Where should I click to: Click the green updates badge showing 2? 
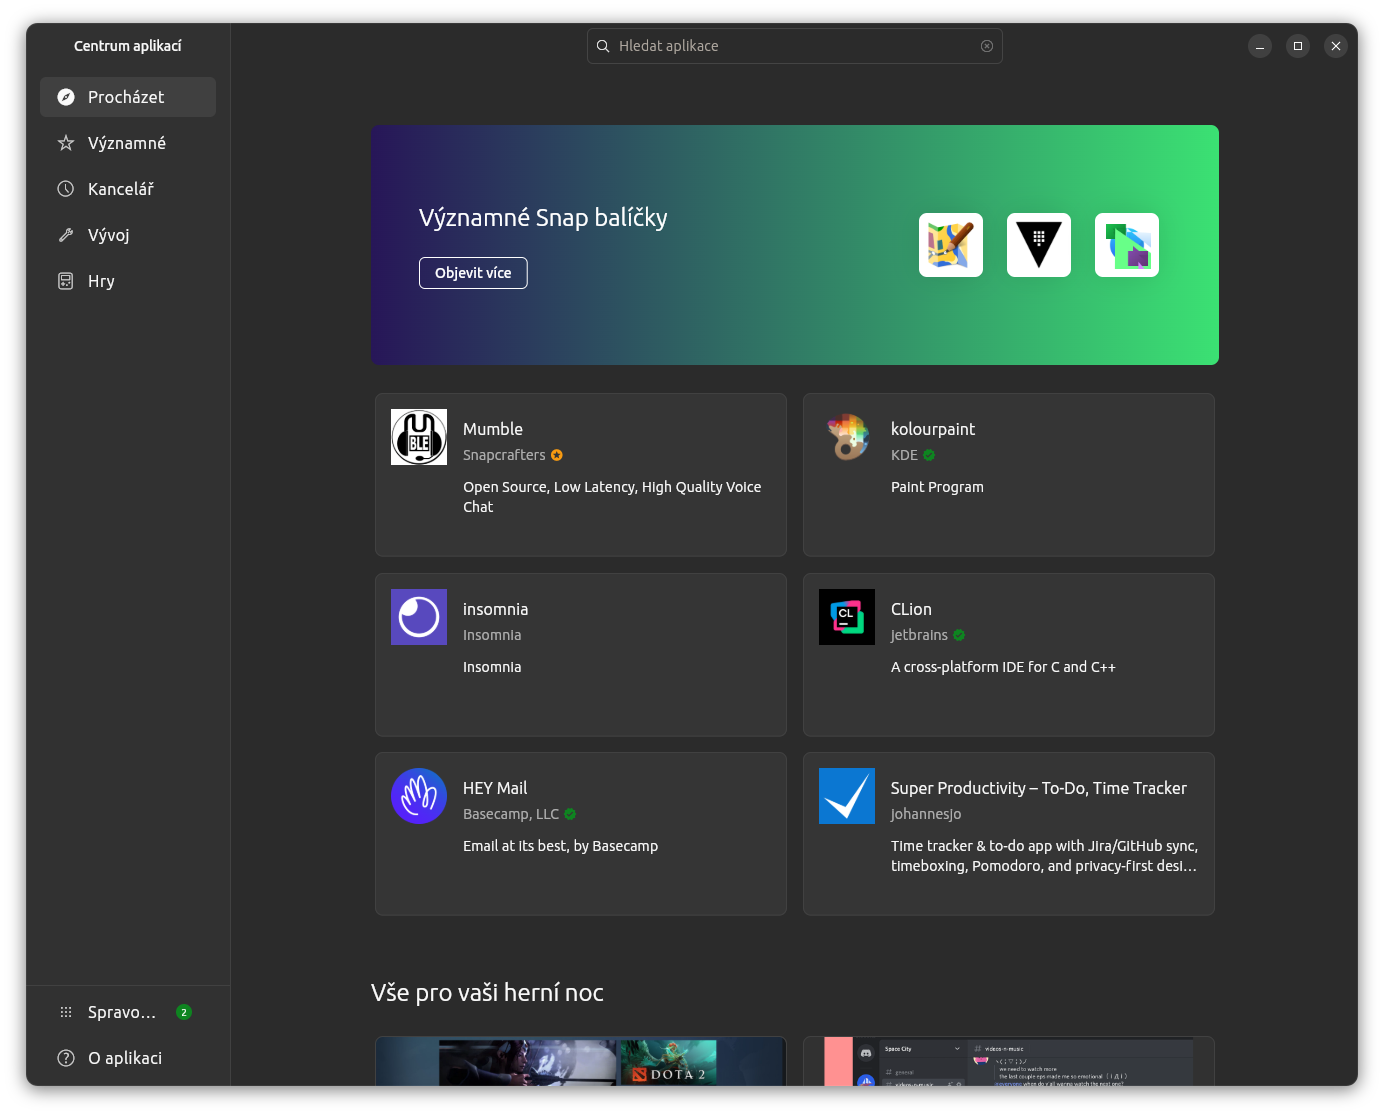[184, 1012]
